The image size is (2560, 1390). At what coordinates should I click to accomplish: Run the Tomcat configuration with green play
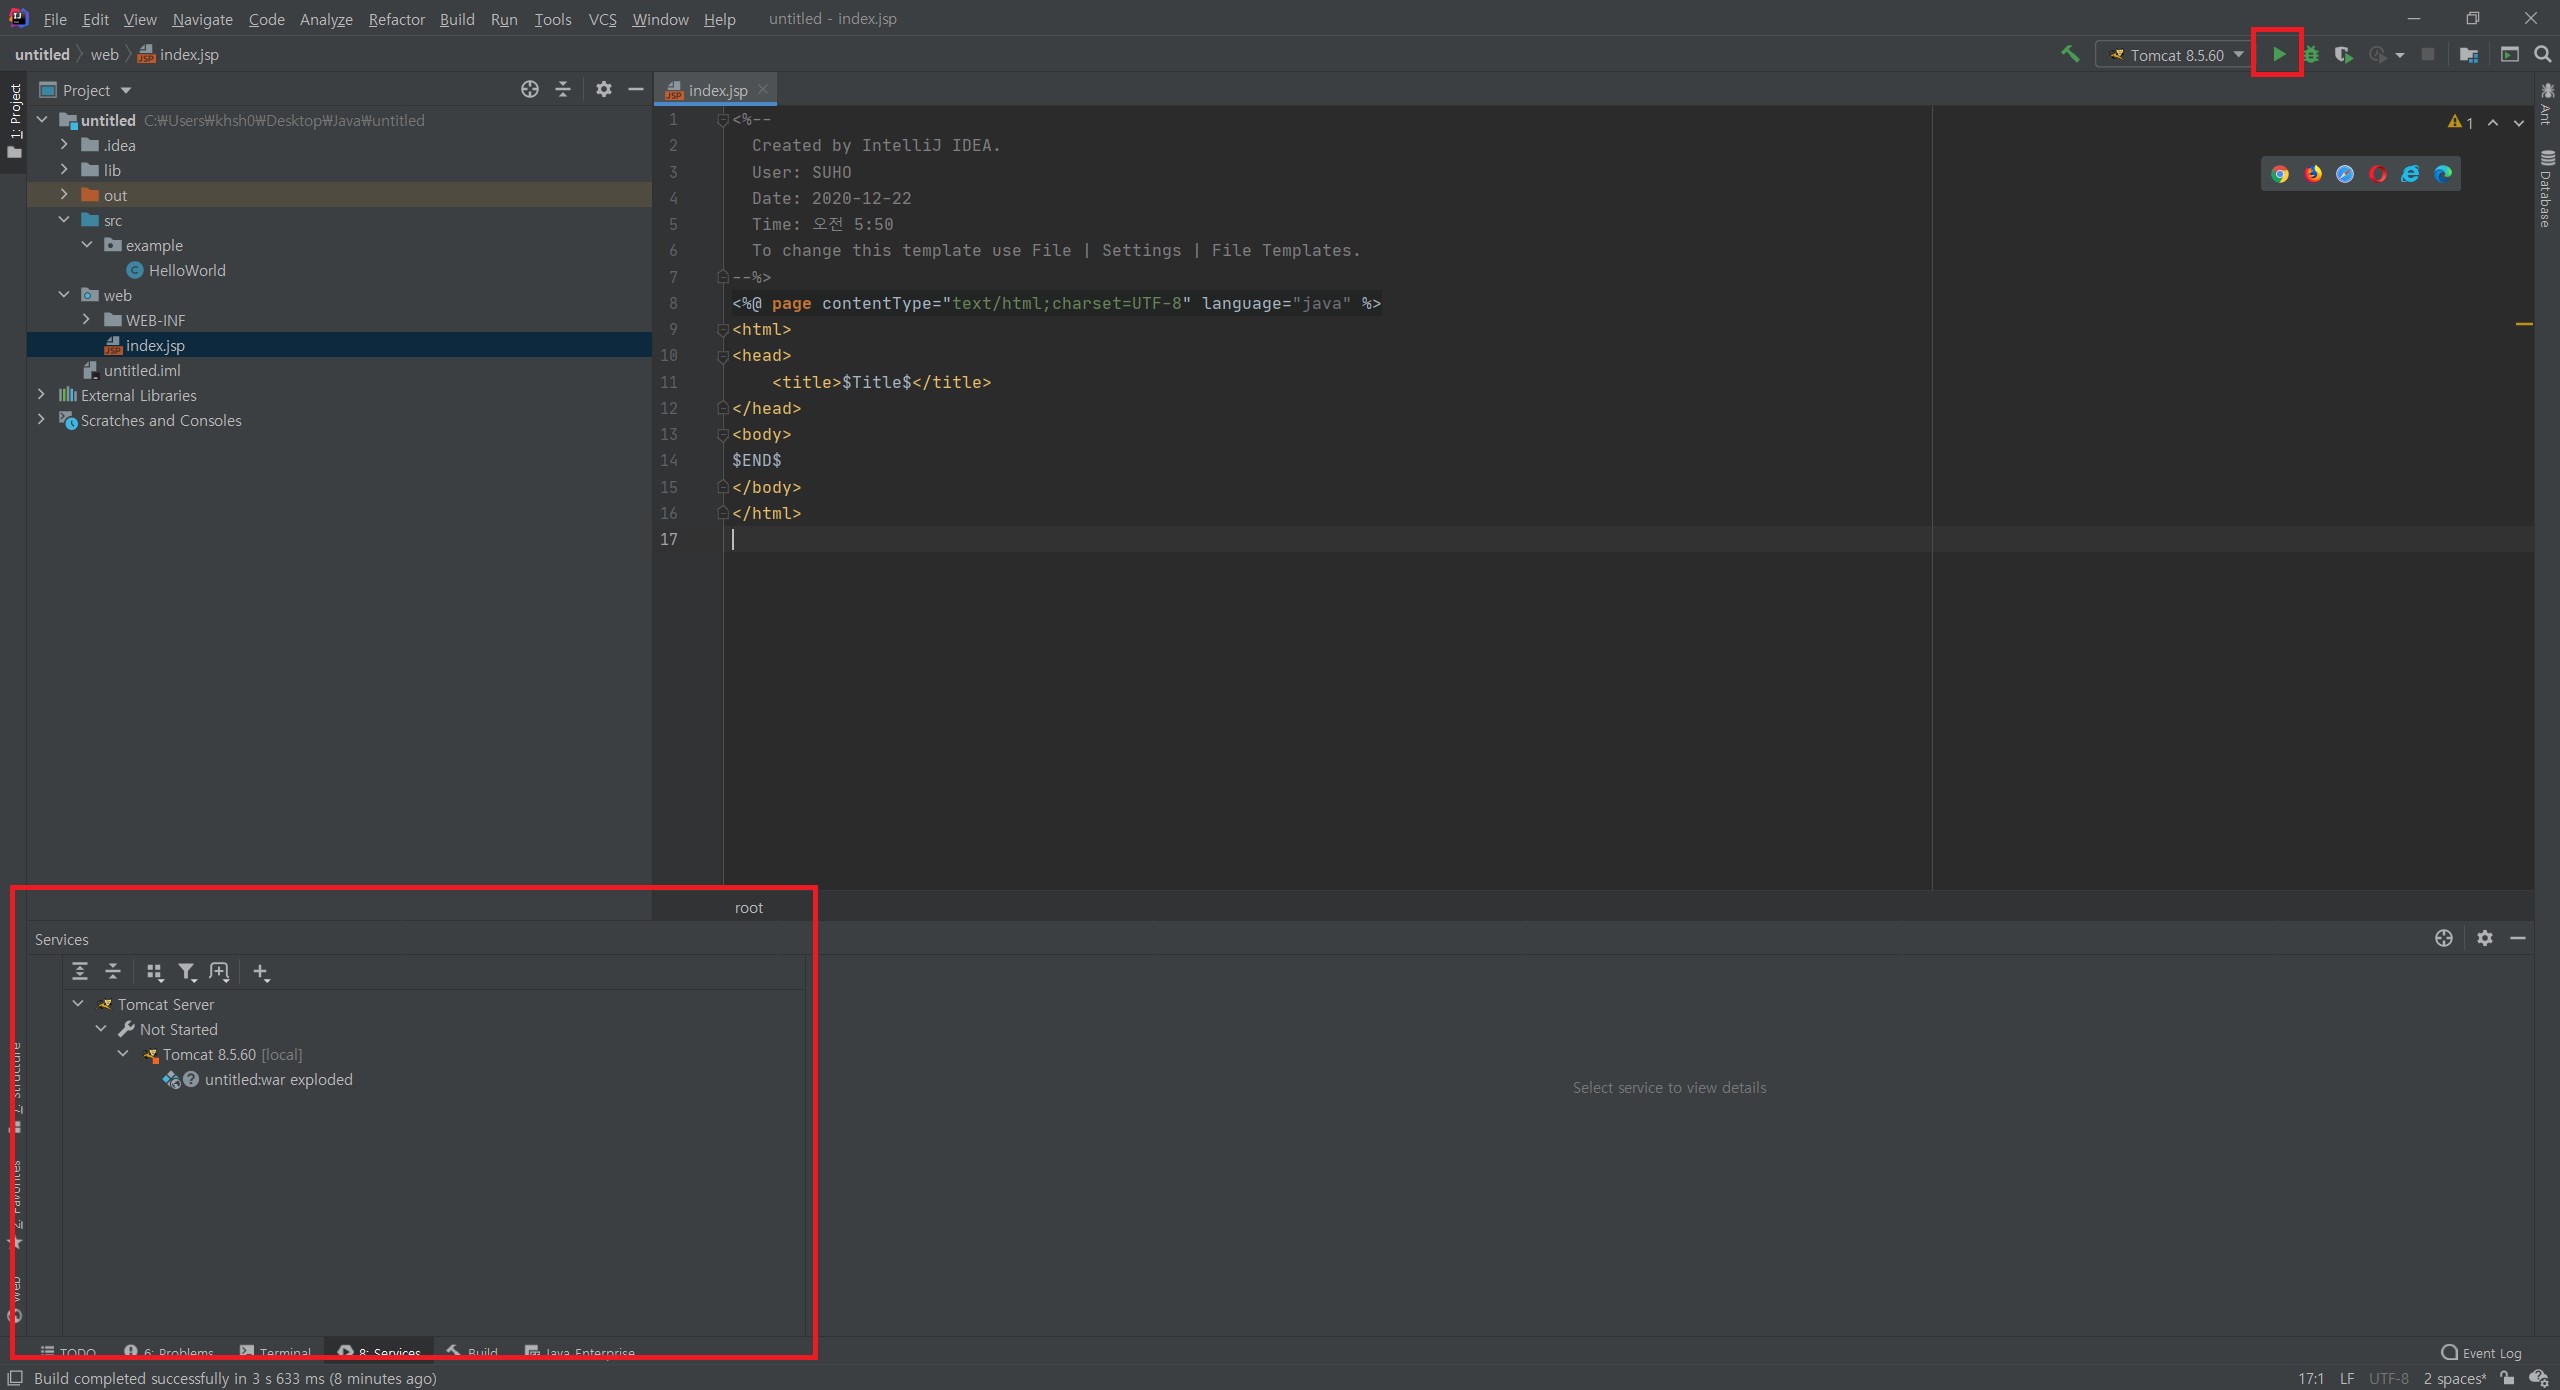(2278, 54)
